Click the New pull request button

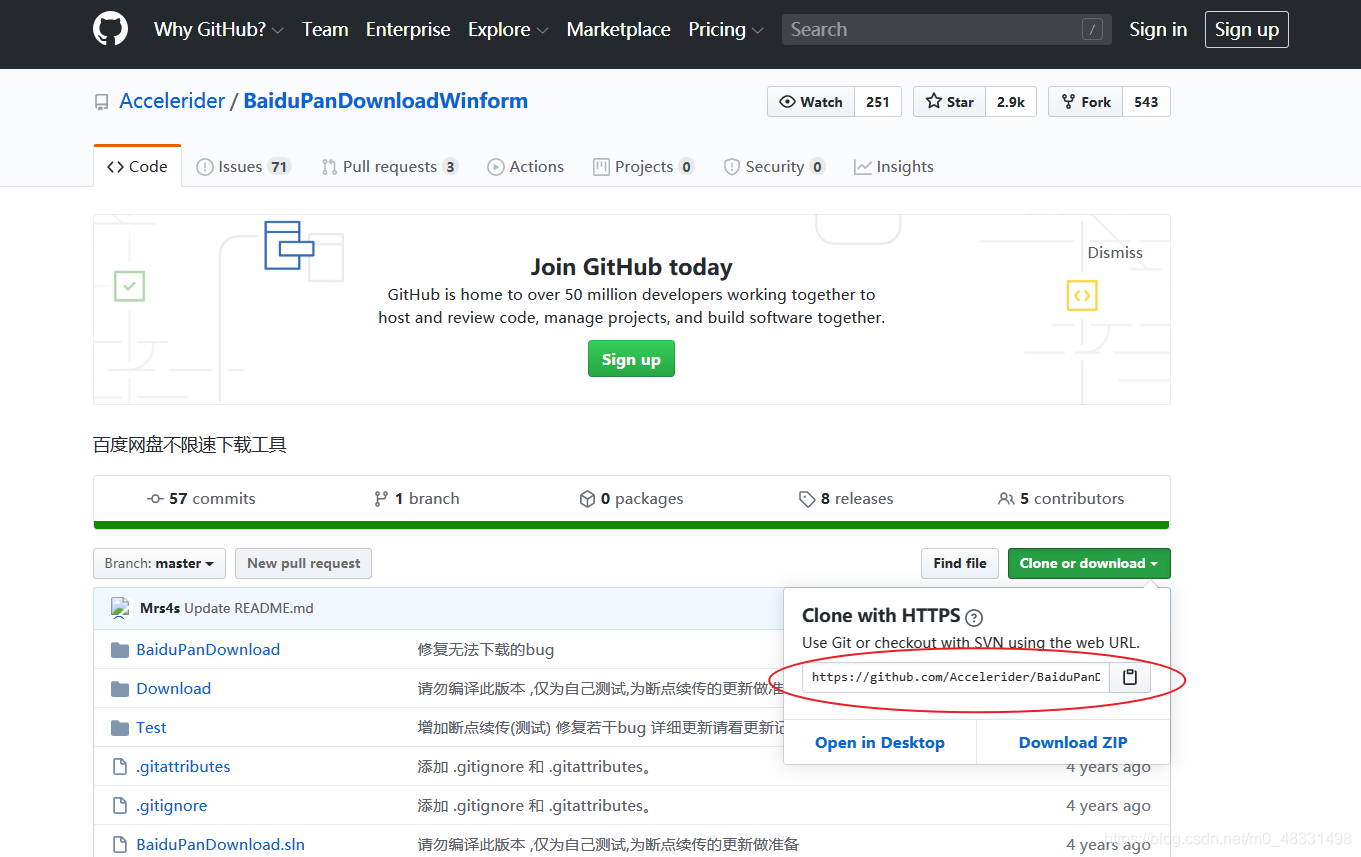tap(304, 564)
